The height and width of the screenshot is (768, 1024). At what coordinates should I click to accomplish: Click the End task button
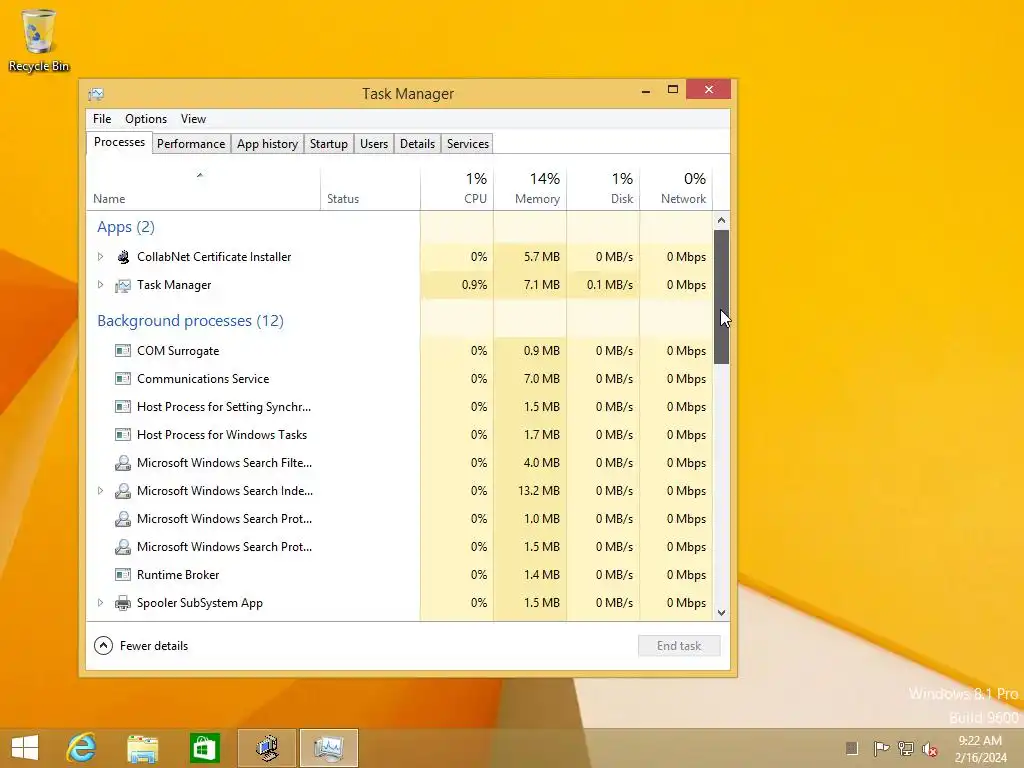click(x=679, y=646)
